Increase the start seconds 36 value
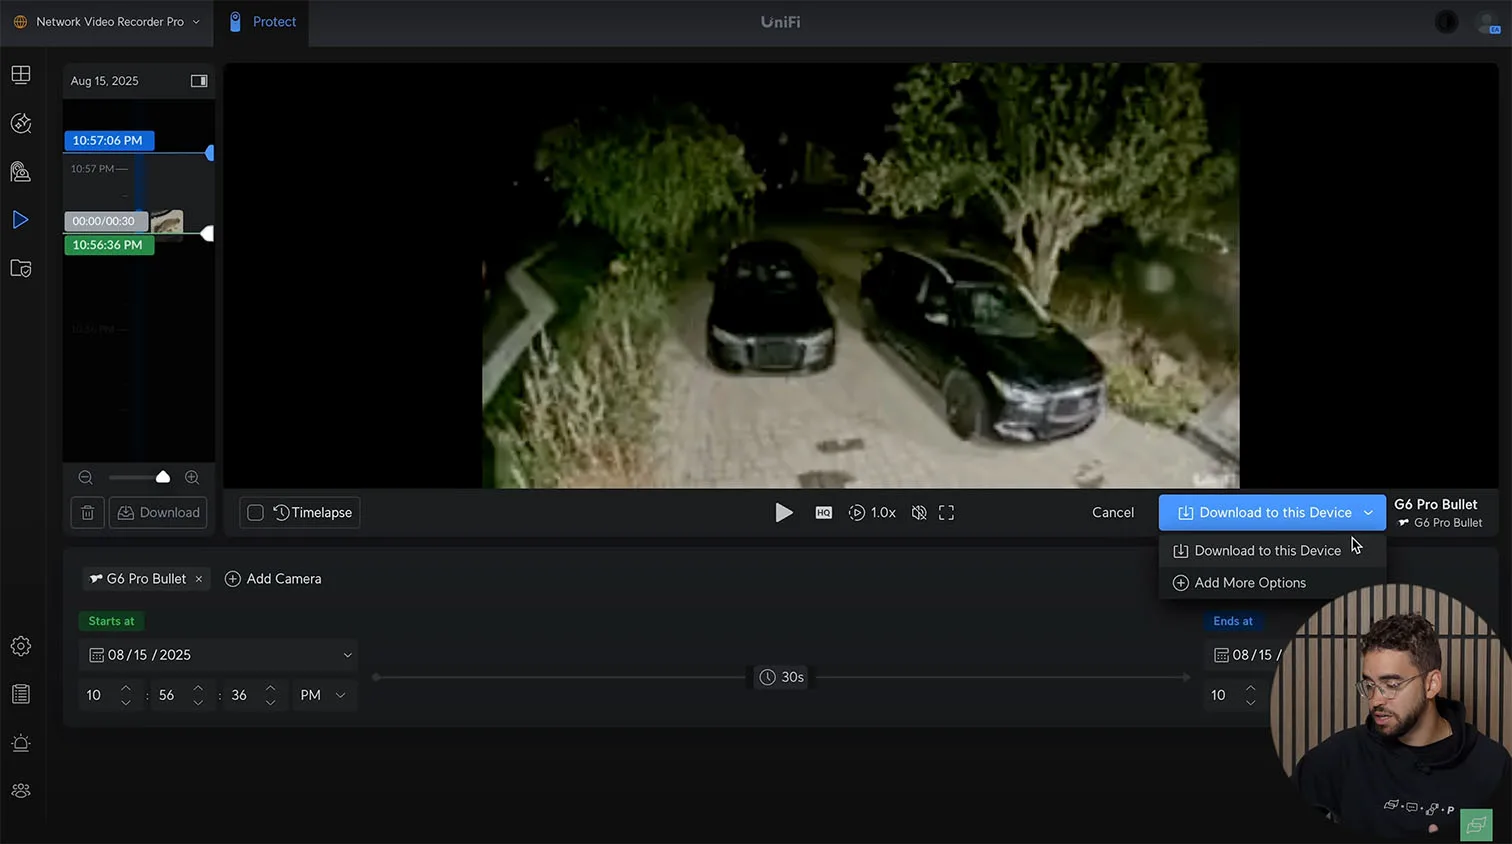This screenshot has height=844, width=1512. click(x=271, y=688)
